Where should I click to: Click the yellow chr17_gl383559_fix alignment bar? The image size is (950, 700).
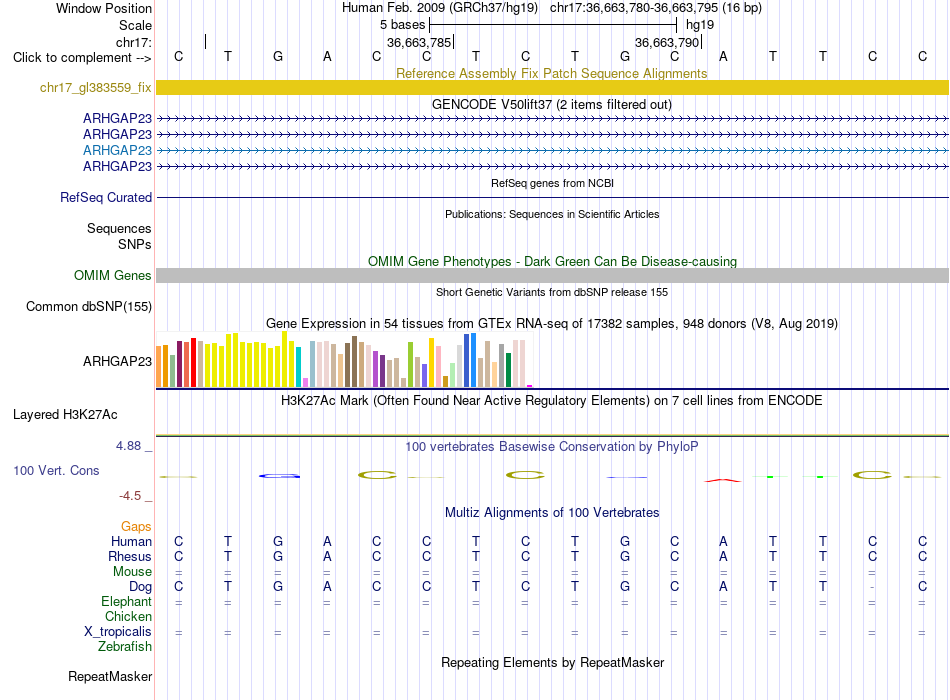[552, 87]
